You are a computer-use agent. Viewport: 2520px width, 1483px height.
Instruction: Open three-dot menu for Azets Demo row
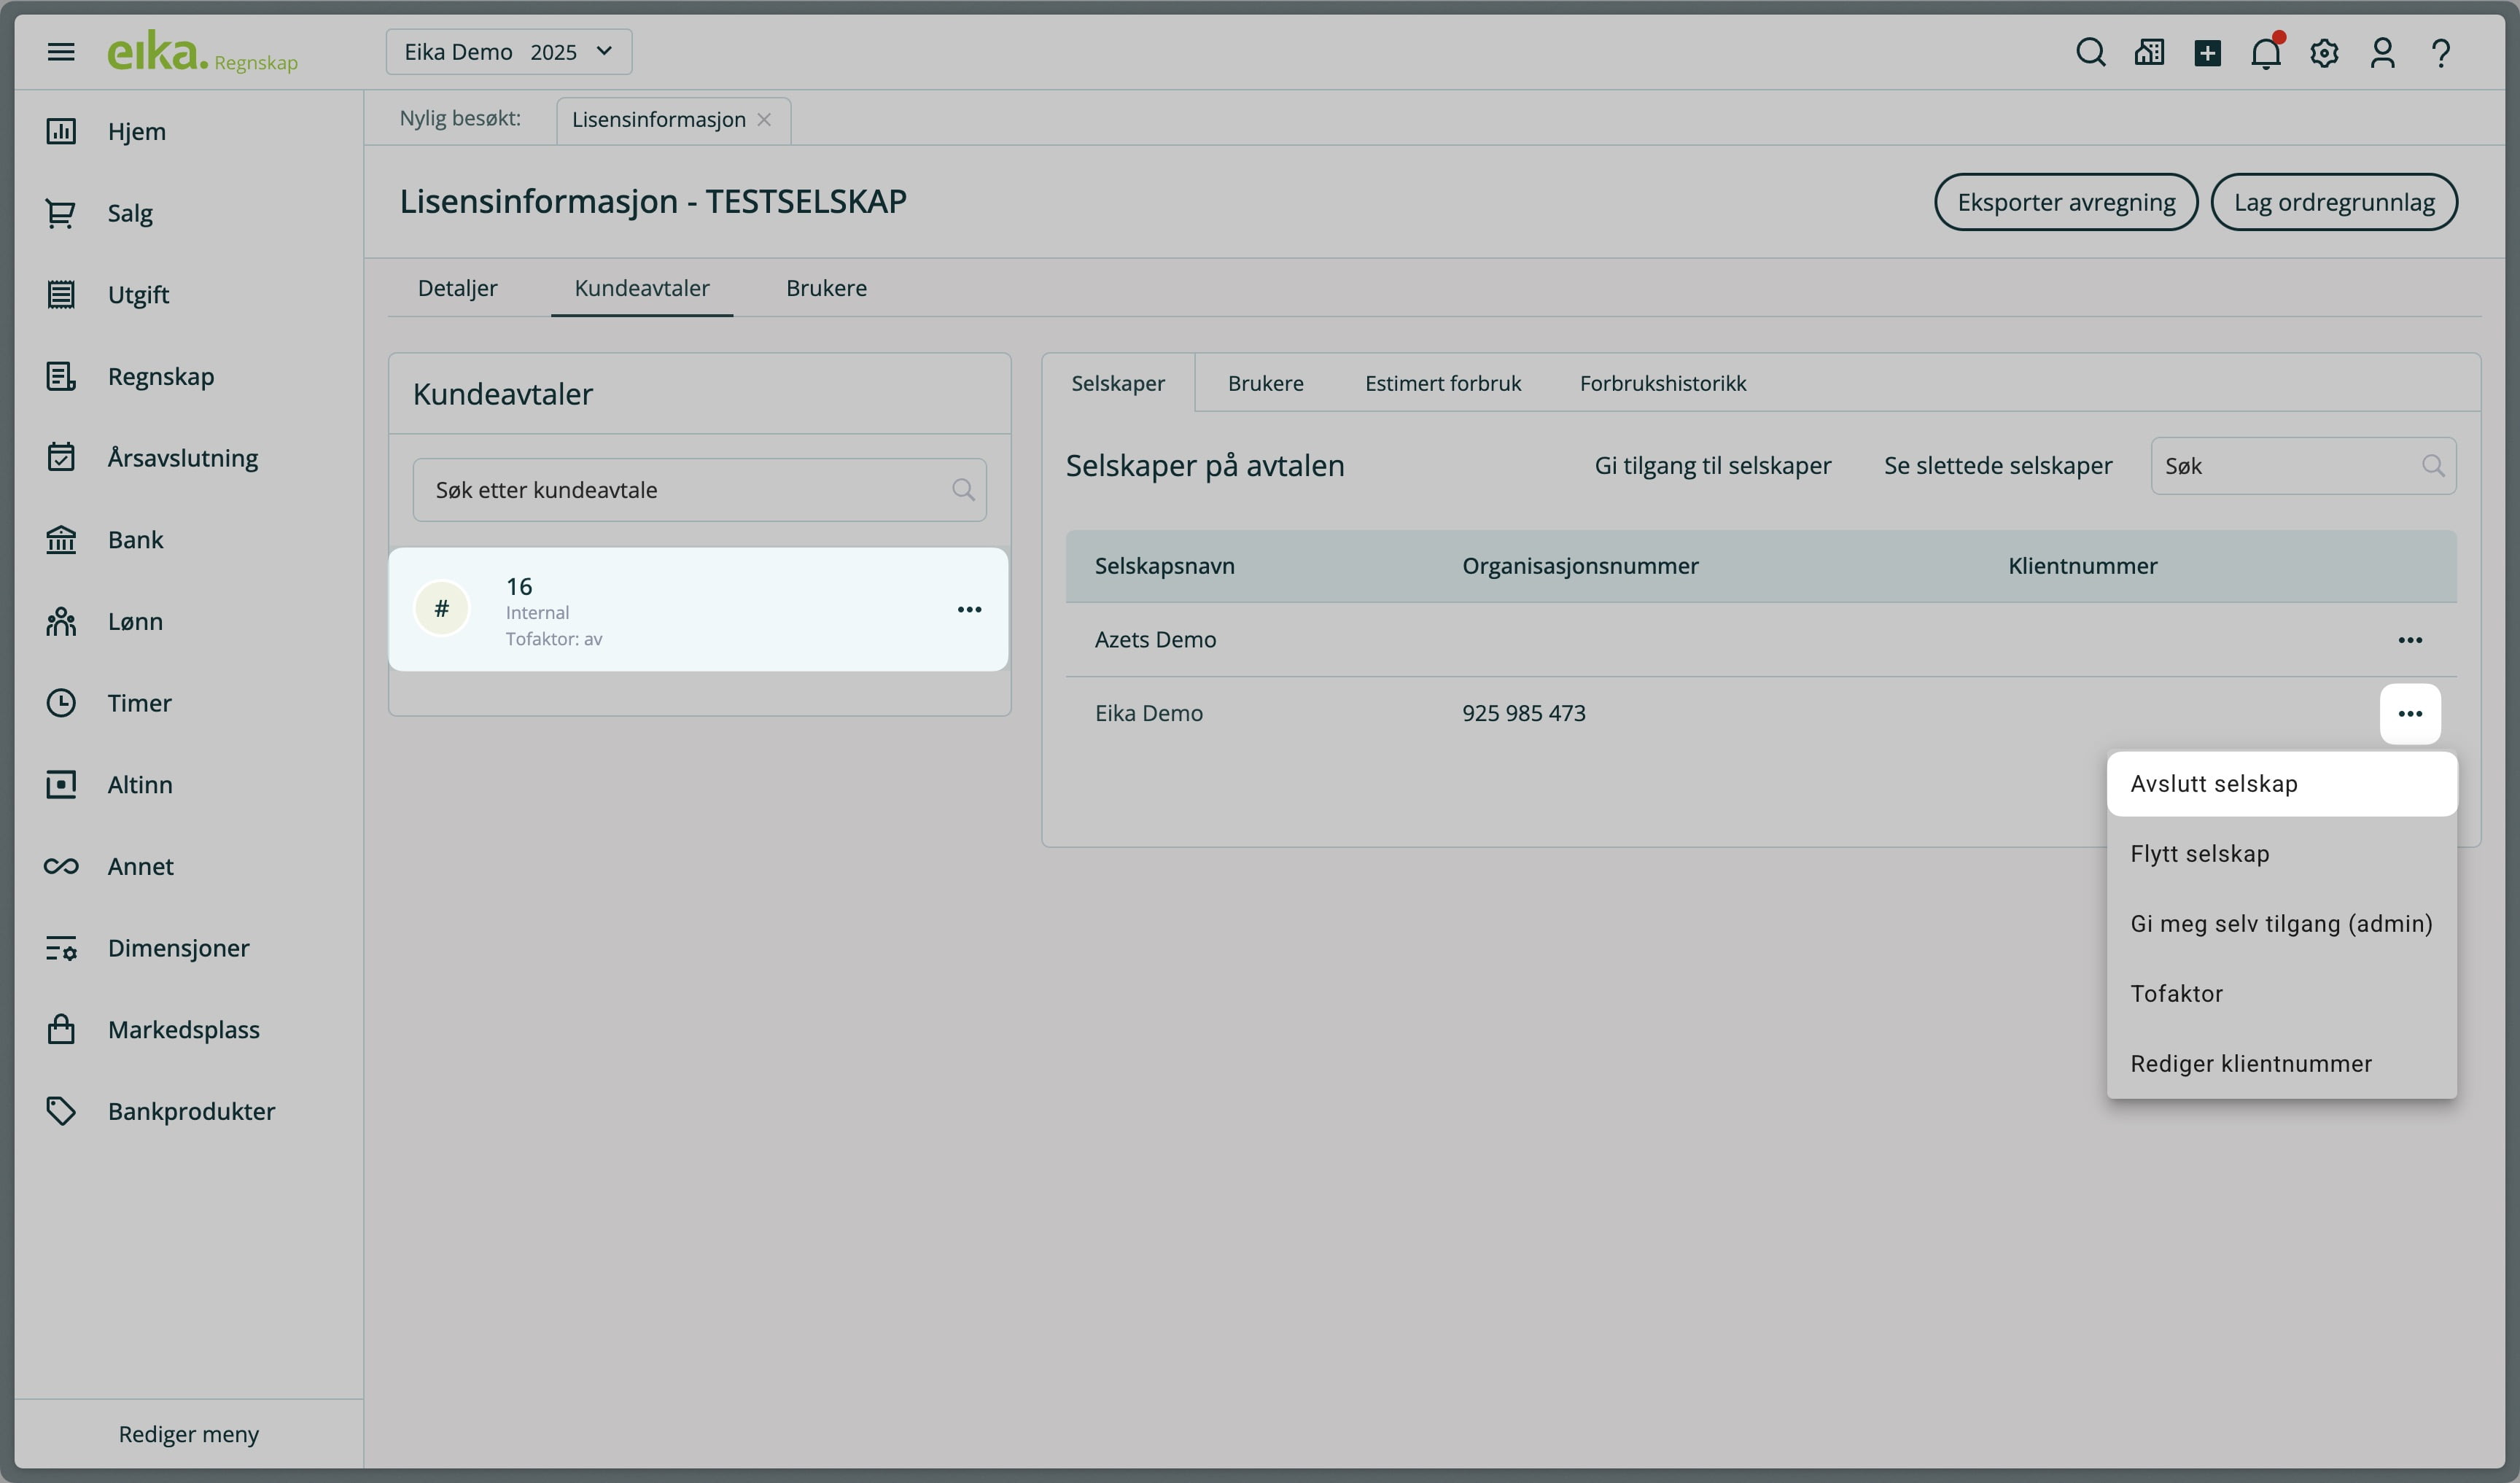(x=2410, y=640)
